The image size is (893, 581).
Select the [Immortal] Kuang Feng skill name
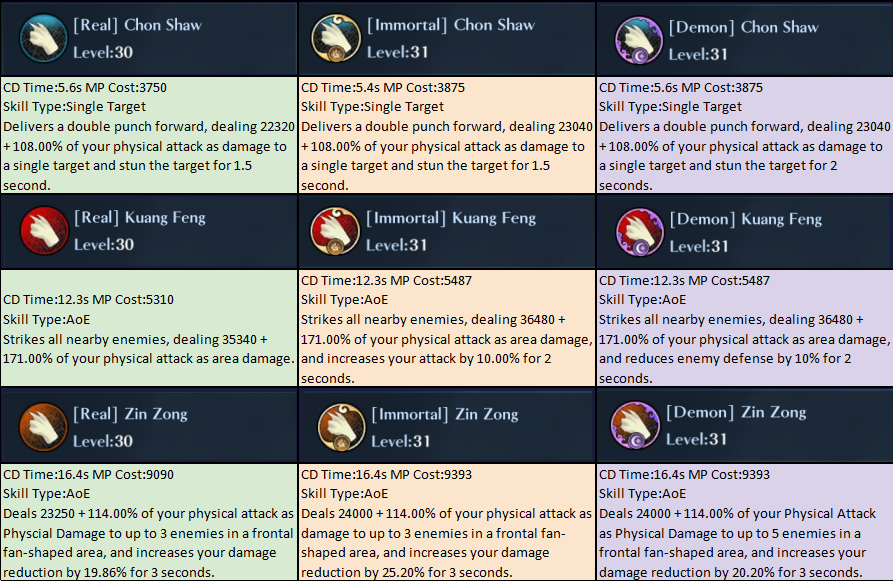(x=451, y=219)
